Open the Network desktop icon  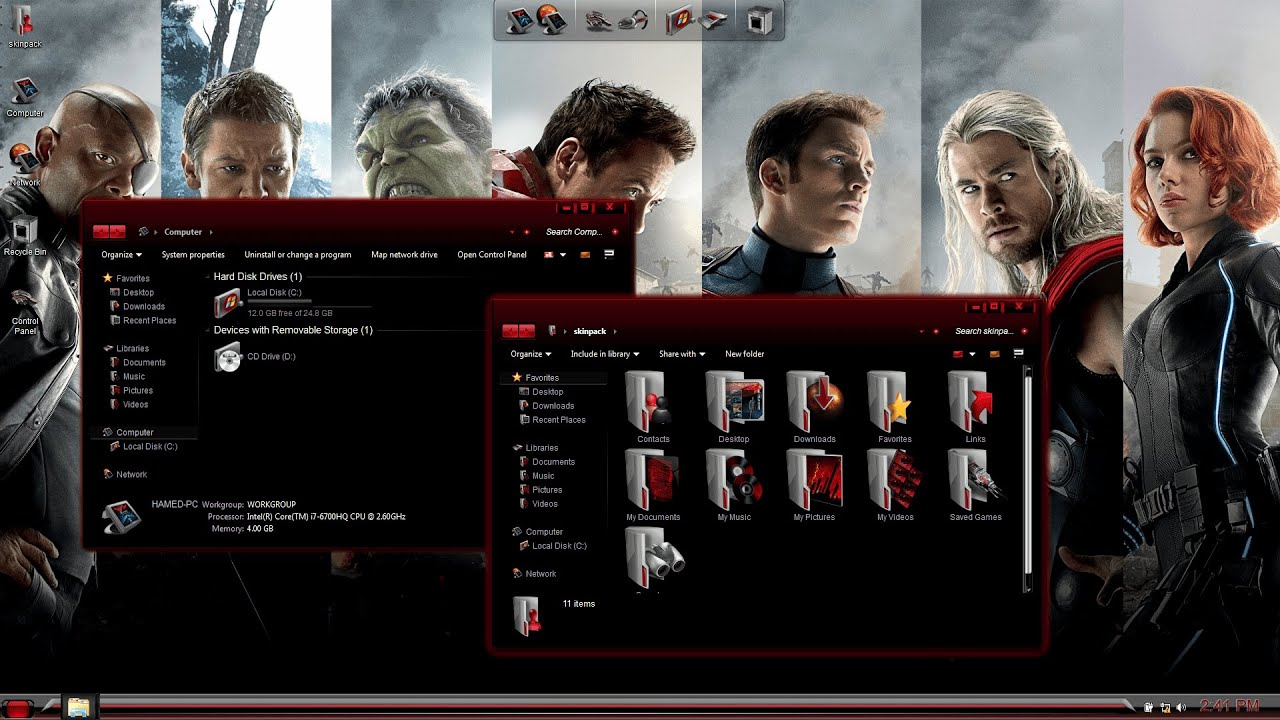point(24,166)
